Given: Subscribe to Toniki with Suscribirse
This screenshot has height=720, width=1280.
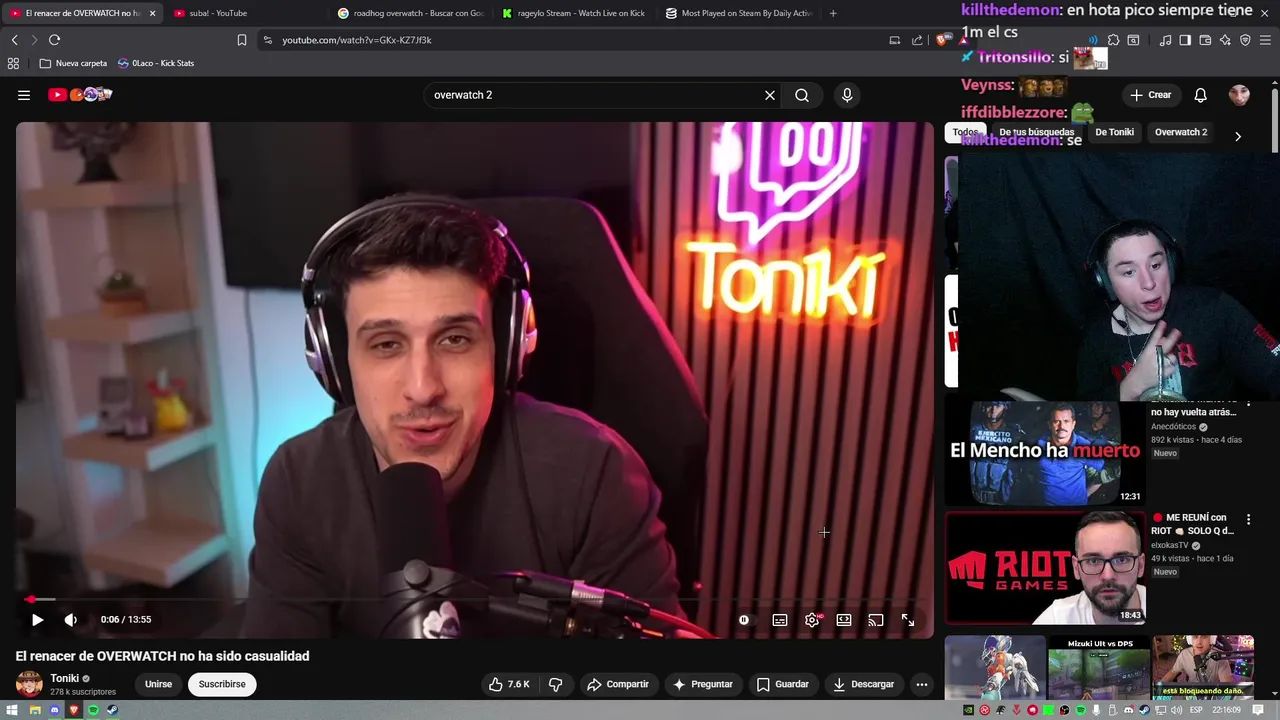Looking at the screenshot, I should (x=222, y=684).
